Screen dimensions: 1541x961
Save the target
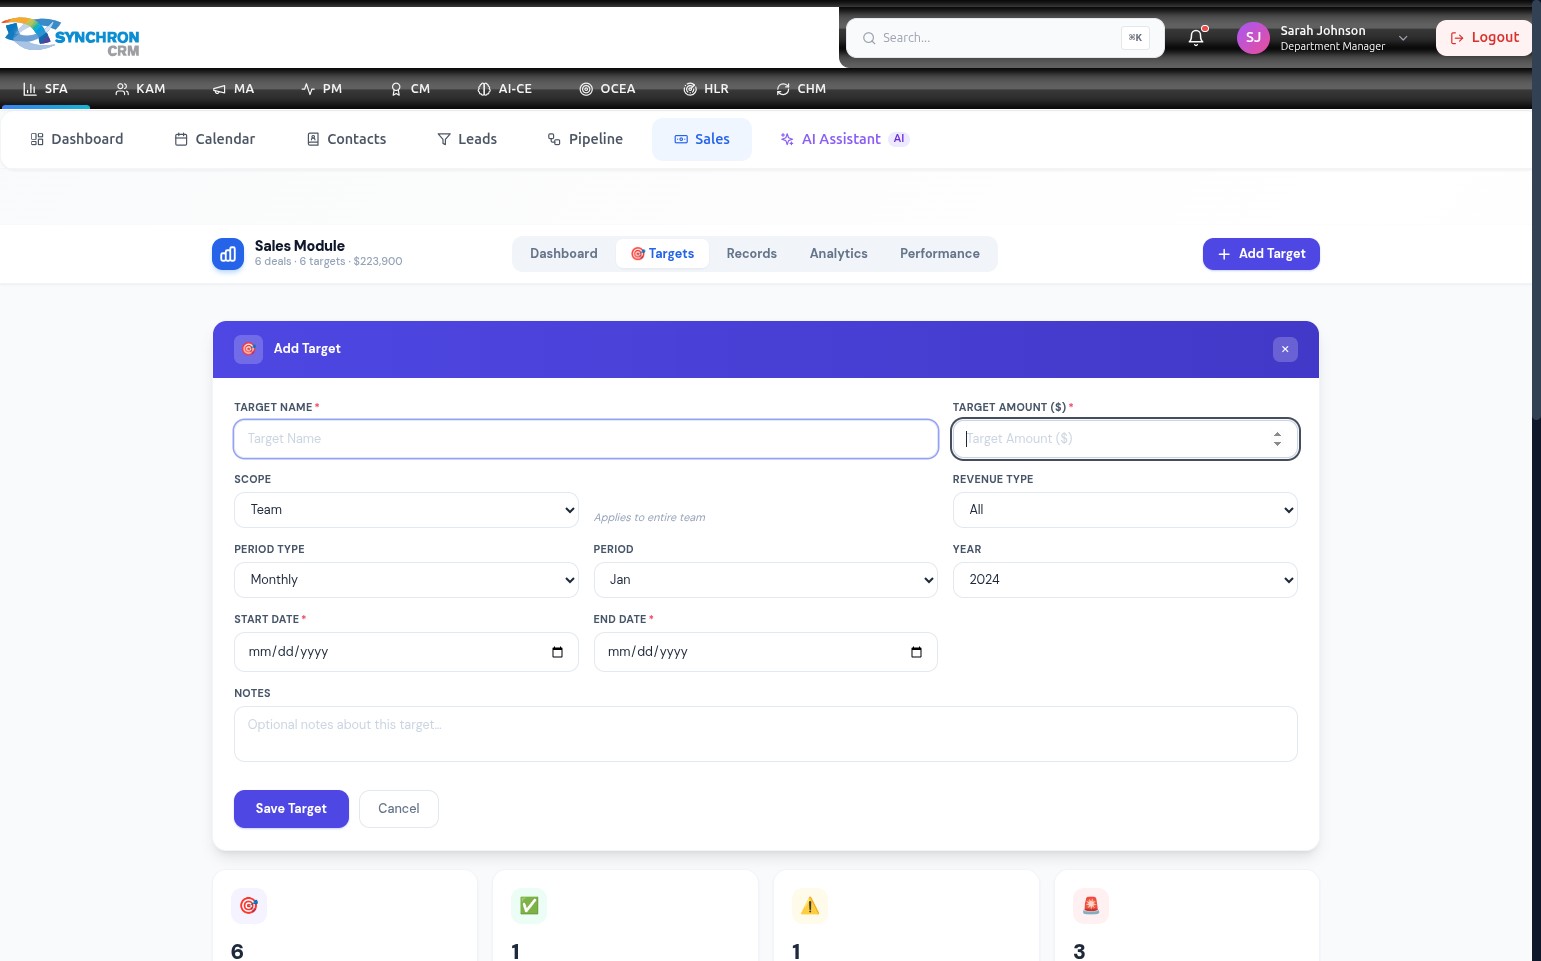[x=291, y=809]
